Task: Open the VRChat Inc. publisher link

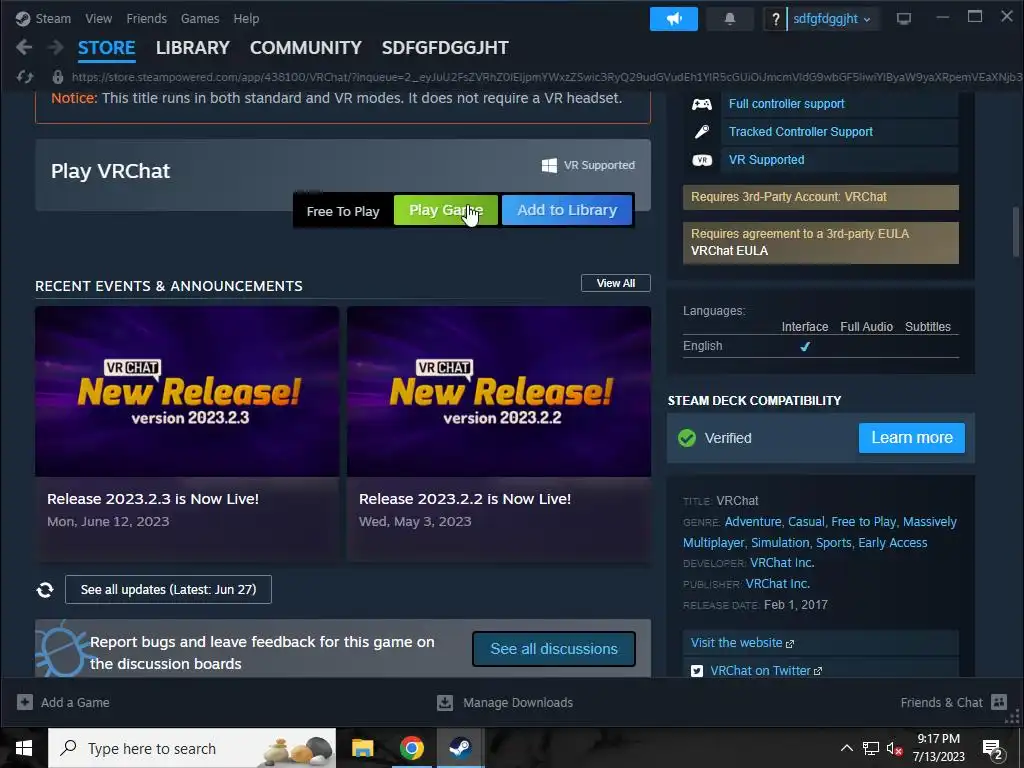Action: point(778,584)
